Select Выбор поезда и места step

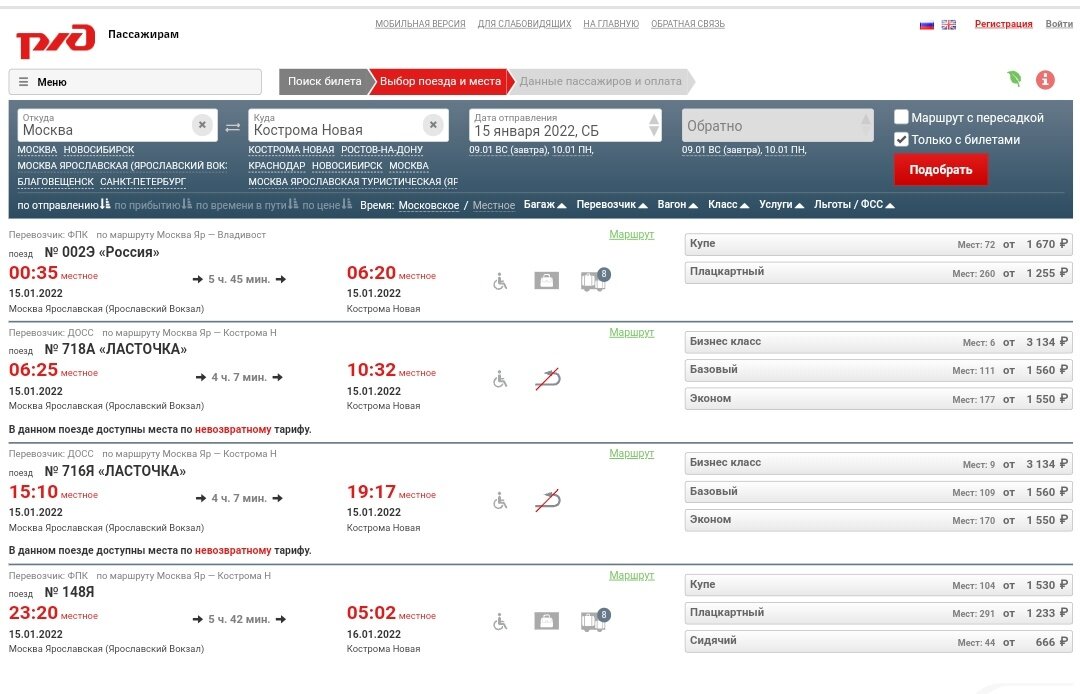440,81
